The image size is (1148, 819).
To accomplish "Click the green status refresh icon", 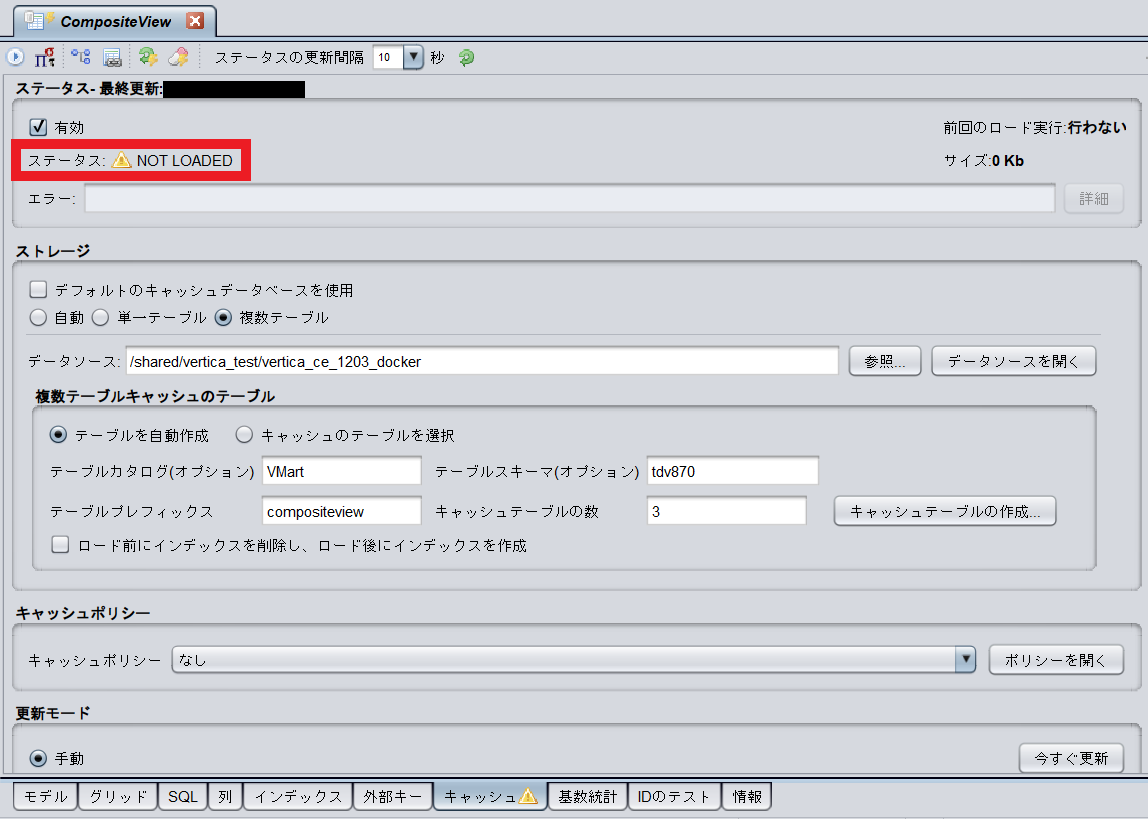I will click(466, 57).
